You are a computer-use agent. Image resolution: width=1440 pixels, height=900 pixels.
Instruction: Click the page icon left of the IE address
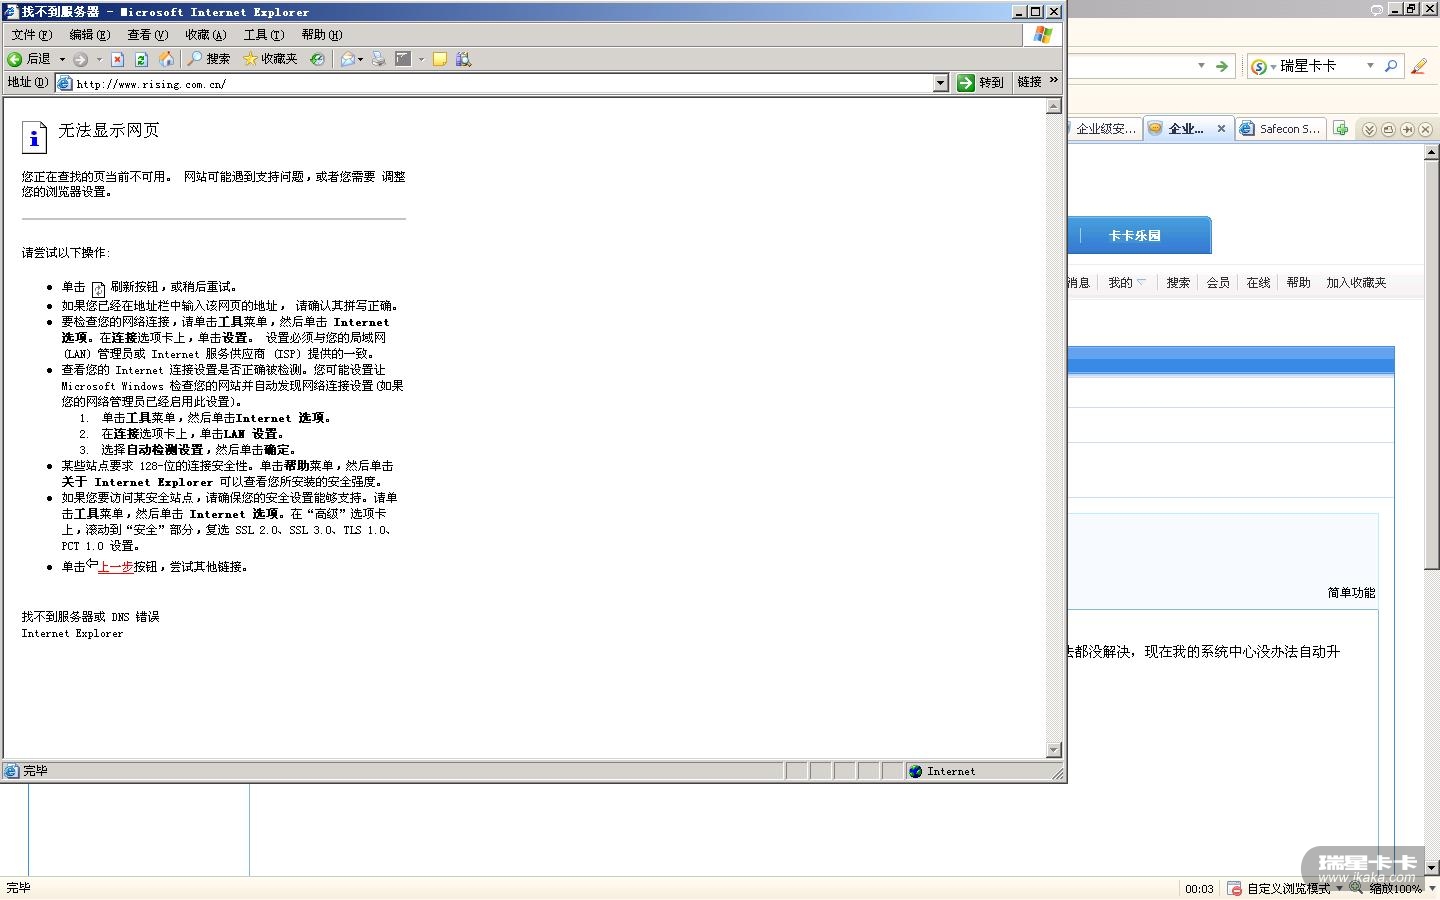pyautogui.click(x=65, y=84)
